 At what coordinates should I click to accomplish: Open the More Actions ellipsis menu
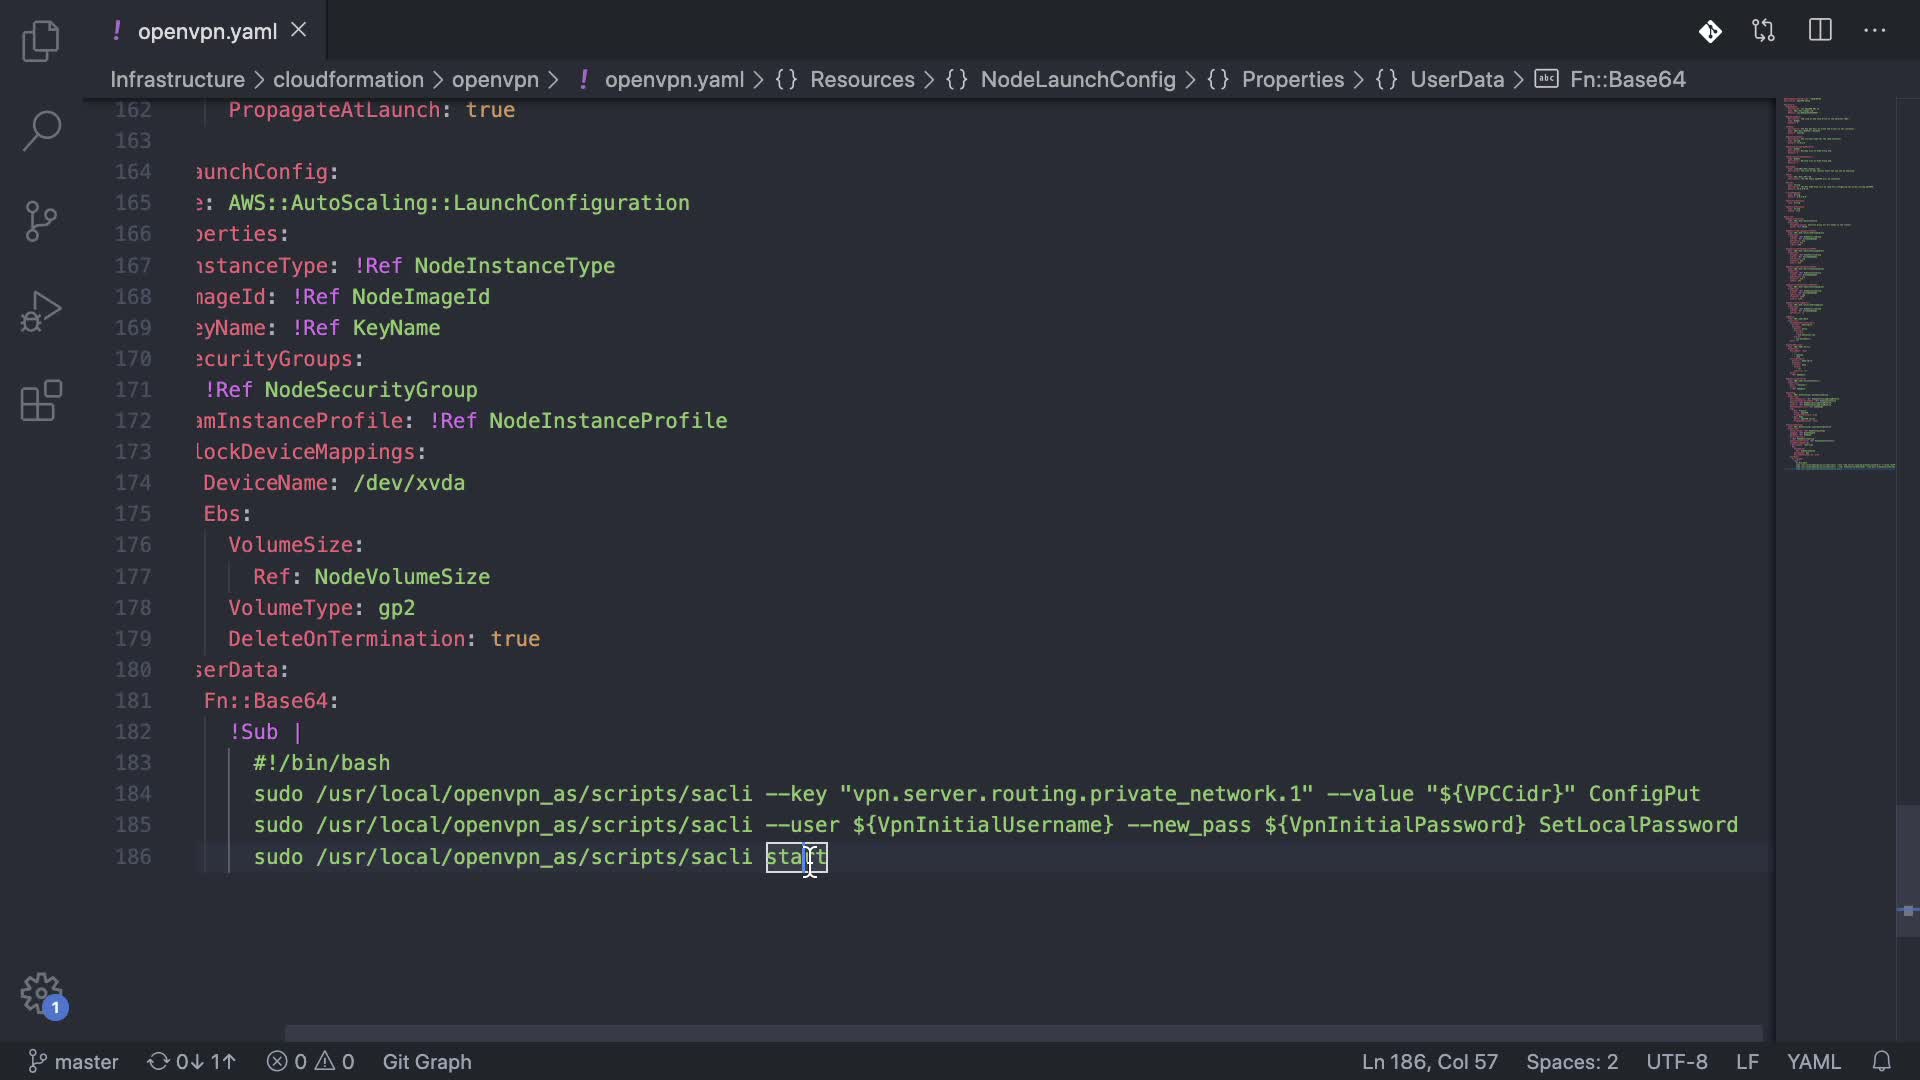point(1875,31)
